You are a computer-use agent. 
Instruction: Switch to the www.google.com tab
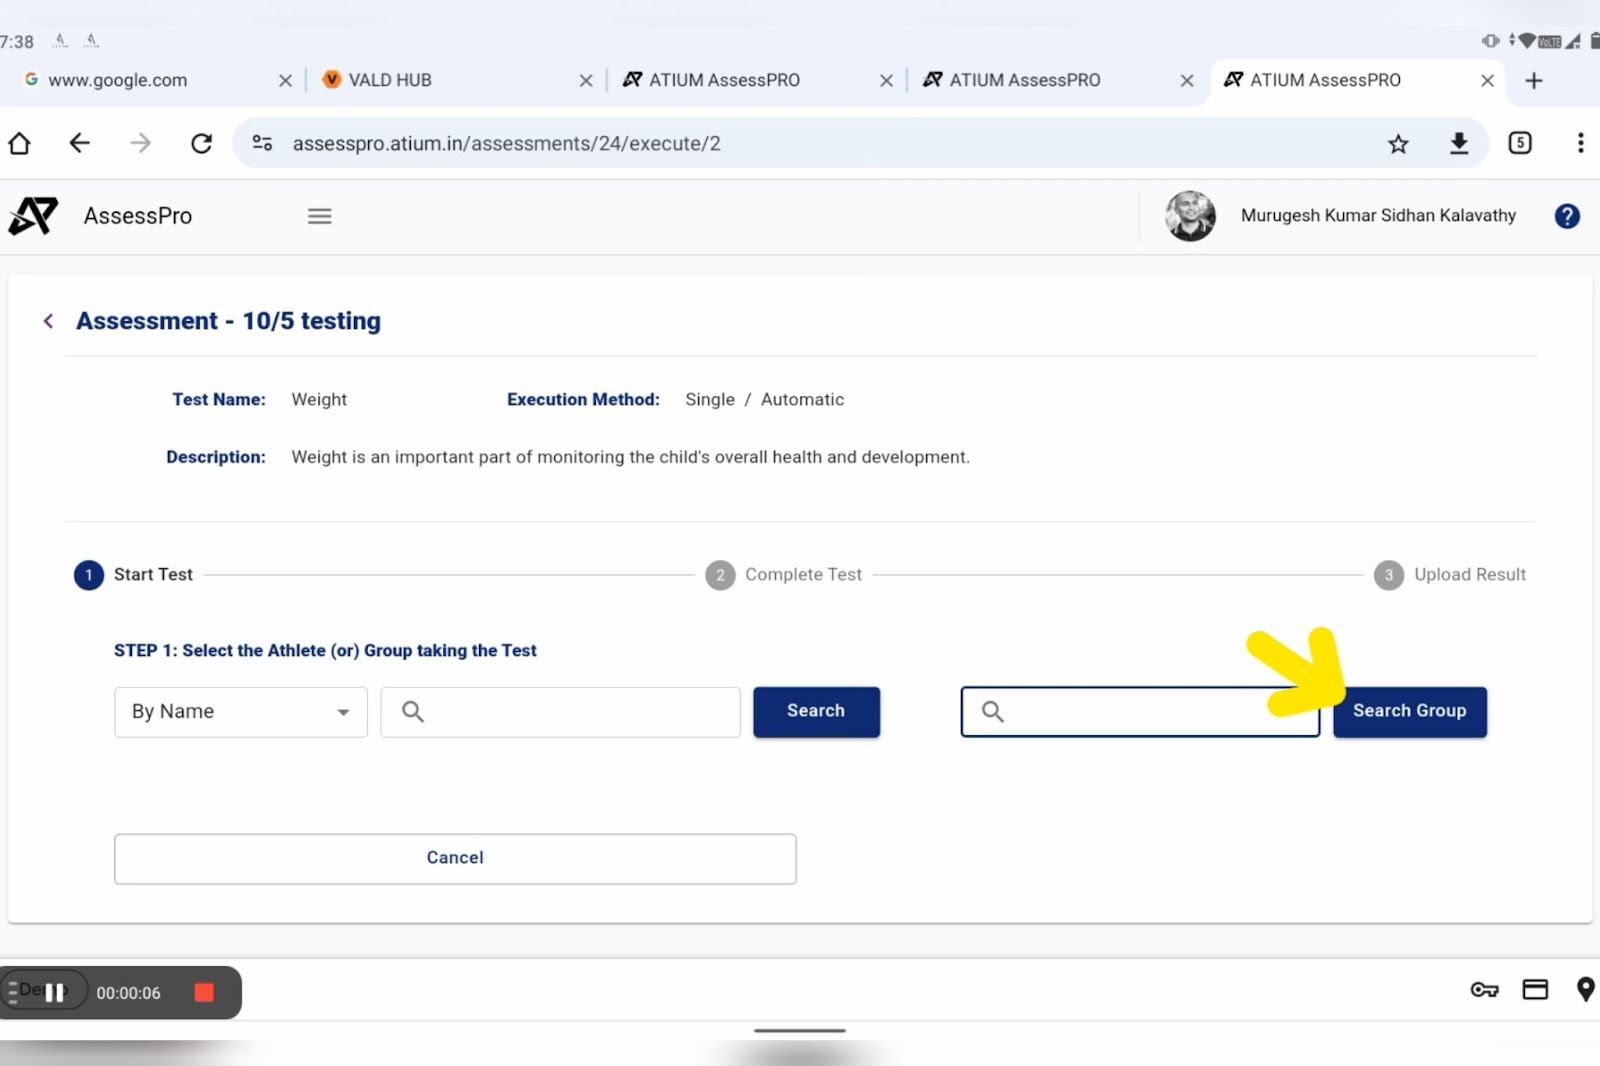click(117, 80)
